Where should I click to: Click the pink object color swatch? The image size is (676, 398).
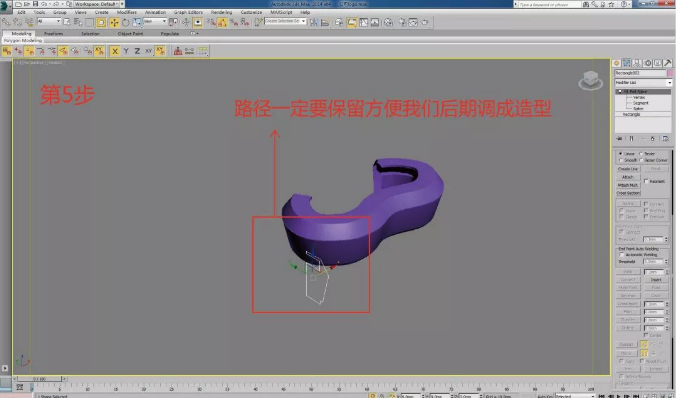[670, 73]
